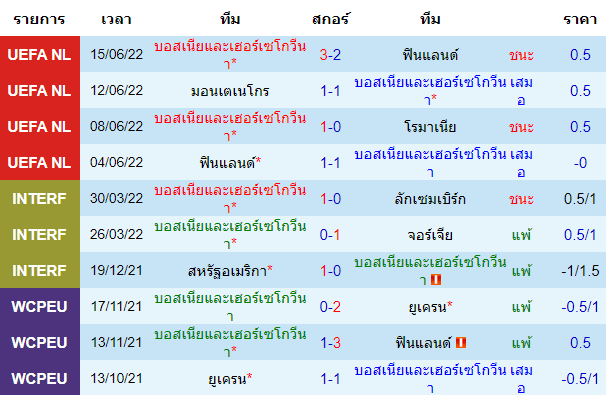Click home team ยูเครน* on 13/10/21

(x=230, y=379)
